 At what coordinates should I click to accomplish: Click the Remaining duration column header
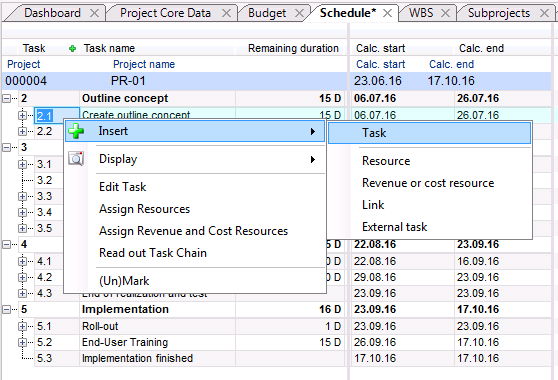point(293,48)
